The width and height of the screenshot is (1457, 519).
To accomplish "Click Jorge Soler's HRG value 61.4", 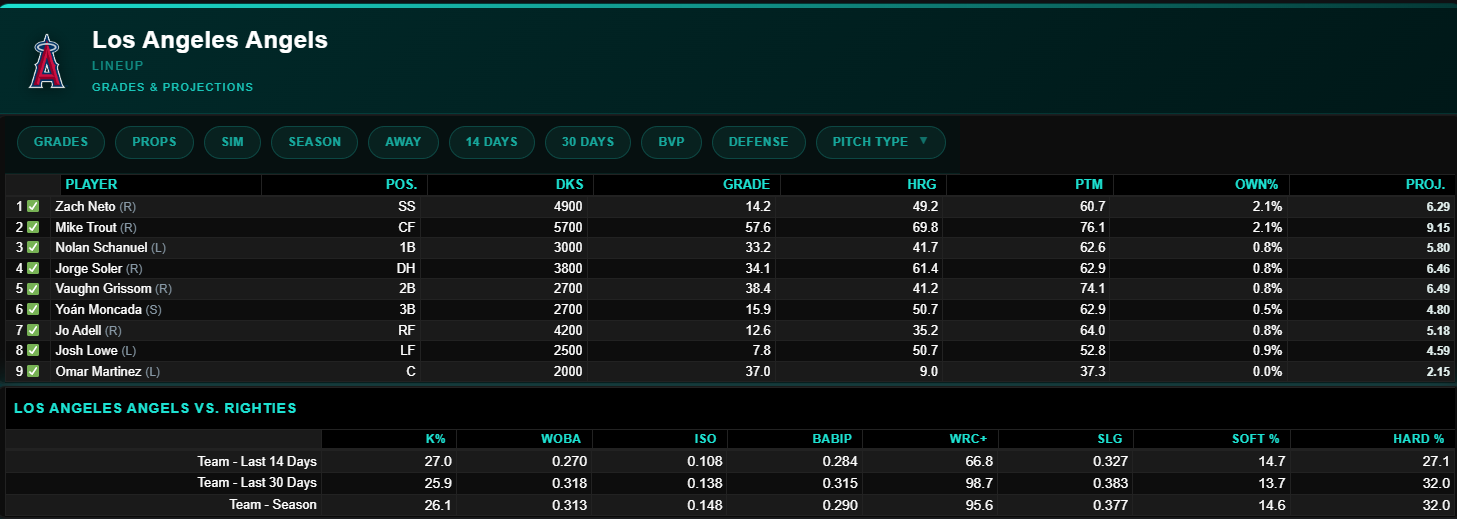I will click(x=926, y=269).
